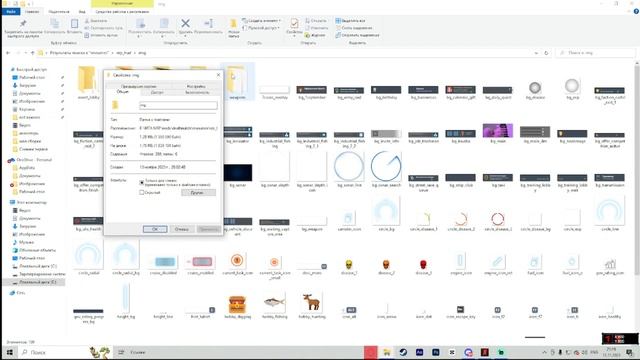Switch to Security tab in Properties dialog
This screenshot has height=360, width=640.
[197, 93]
